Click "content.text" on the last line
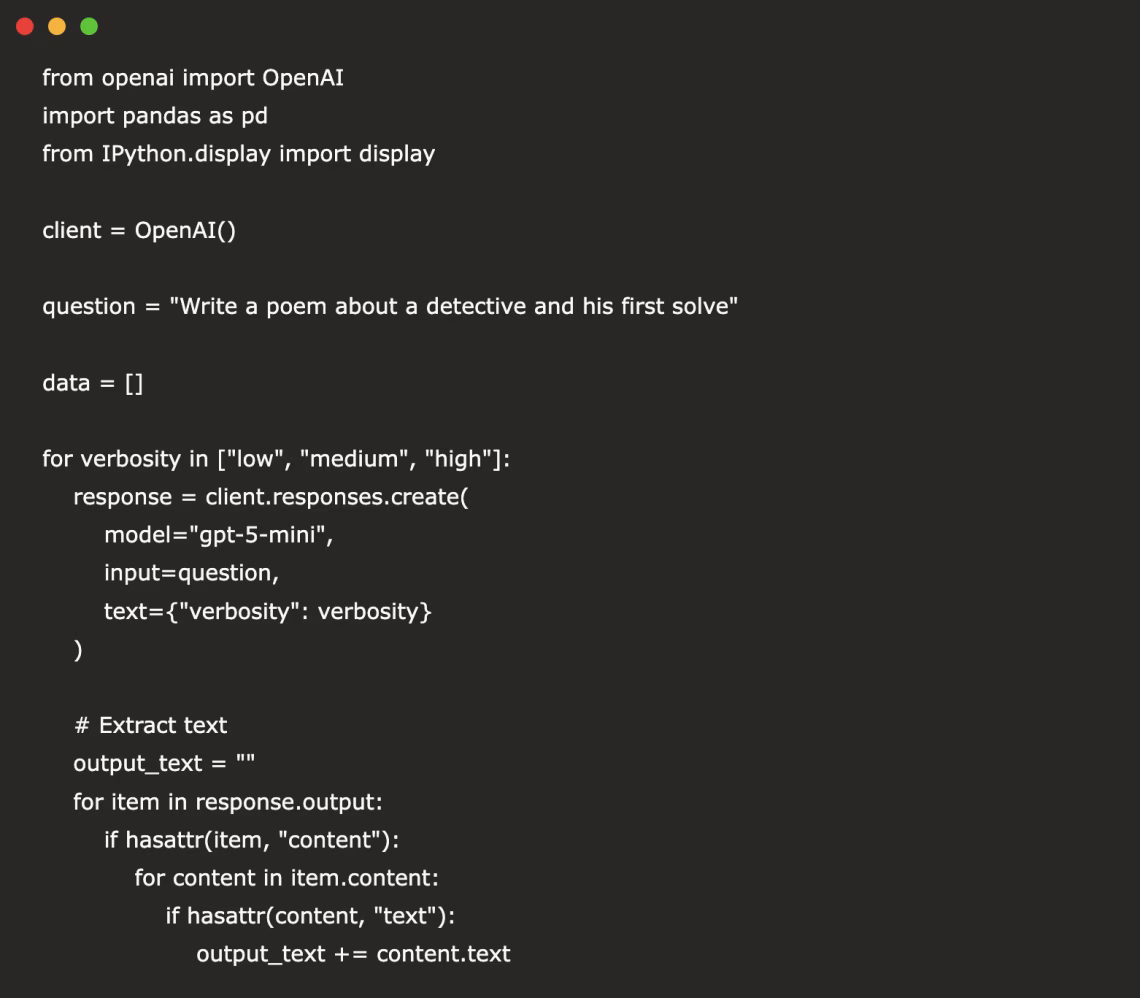1140x998 pixels. pyautogui.click(x=443, y=954)
